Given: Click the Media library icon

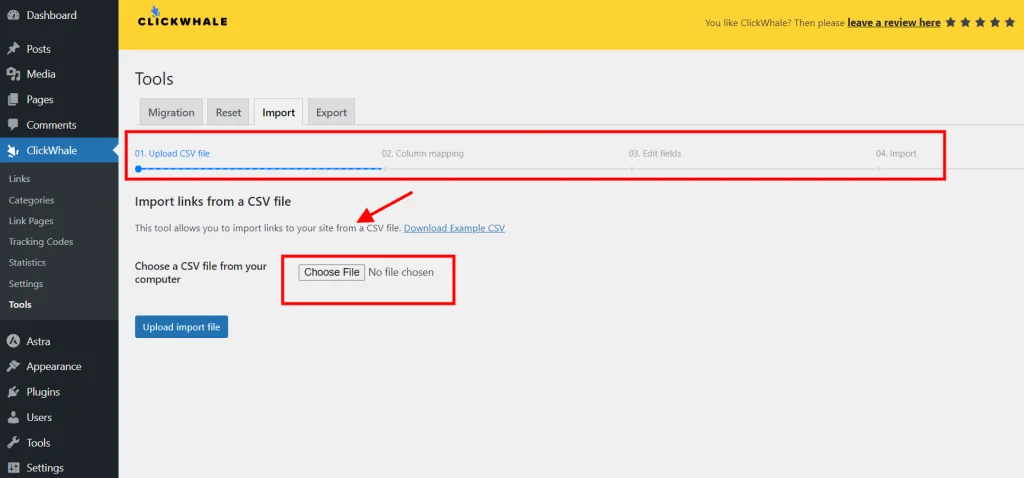Looking at the screenshot, I should click(x=13, y=74).
